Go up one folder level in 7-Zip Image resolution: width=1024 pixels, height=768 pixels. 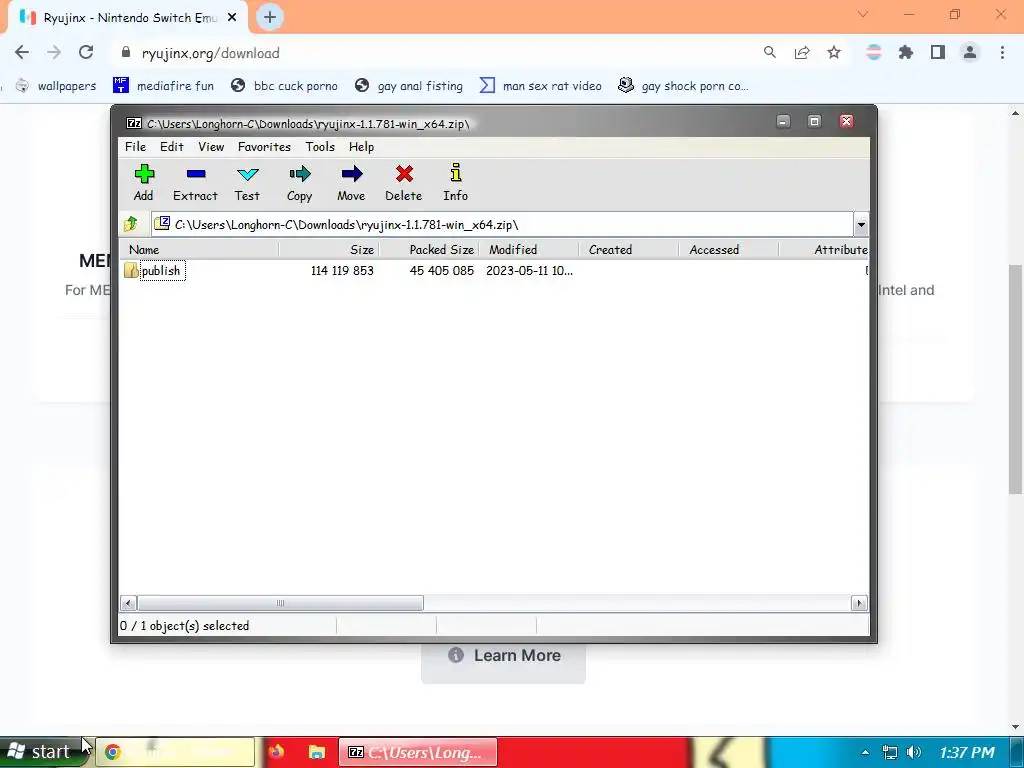(131, 224)
